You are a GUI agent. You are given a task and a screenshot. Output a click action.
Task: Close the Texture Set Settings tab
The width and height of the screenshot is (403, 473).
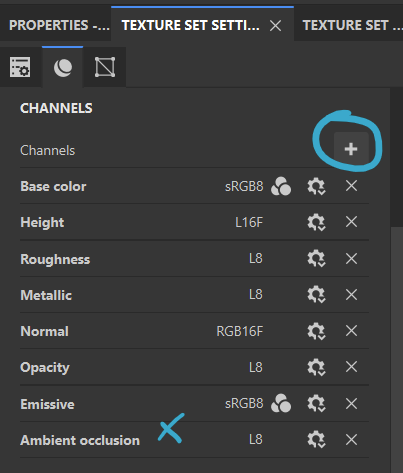276,26
